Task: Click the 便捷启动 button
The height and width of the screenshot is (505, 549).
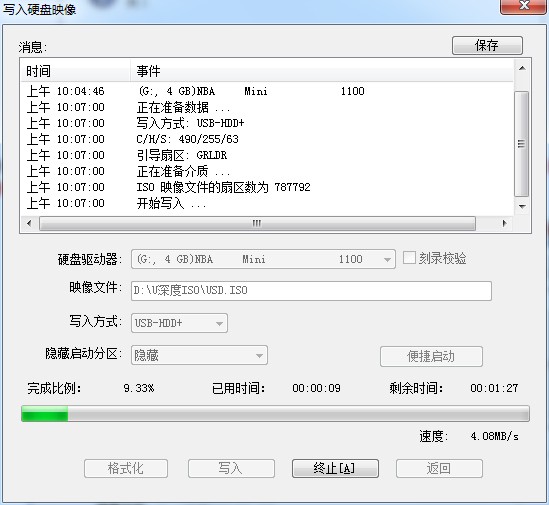Action: [x=431, y=357]
